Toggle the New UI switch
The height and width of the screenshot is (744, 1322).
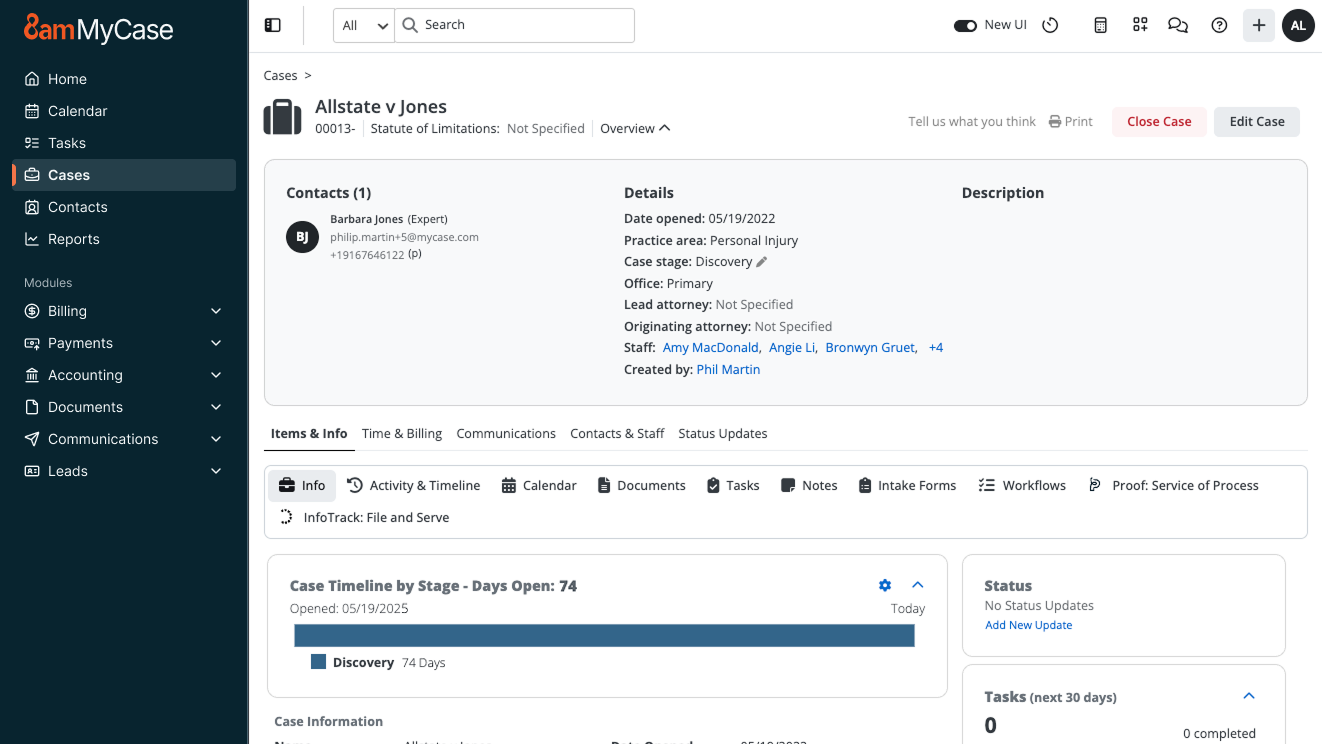click(965, 26)
